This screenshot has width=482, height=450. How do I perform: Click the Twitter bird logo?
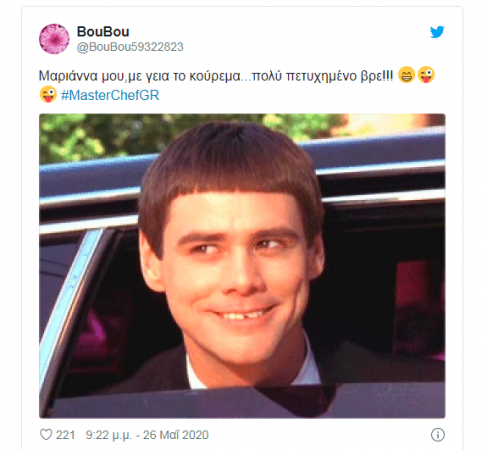tap(437, 32)
